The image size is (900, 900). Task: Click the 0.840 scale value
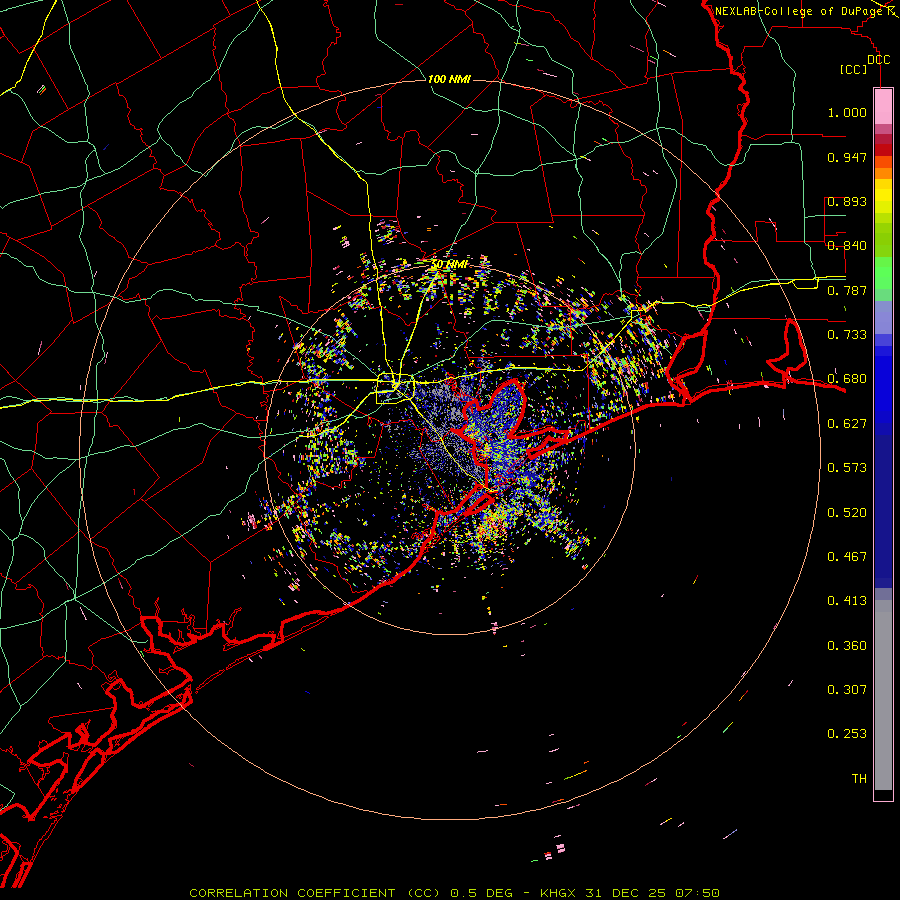tap(847, 246)
